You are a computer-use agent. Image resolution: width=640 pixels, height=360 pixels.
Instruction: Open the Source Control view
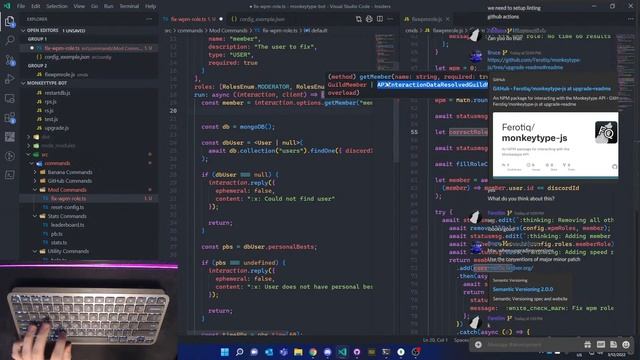10,60
